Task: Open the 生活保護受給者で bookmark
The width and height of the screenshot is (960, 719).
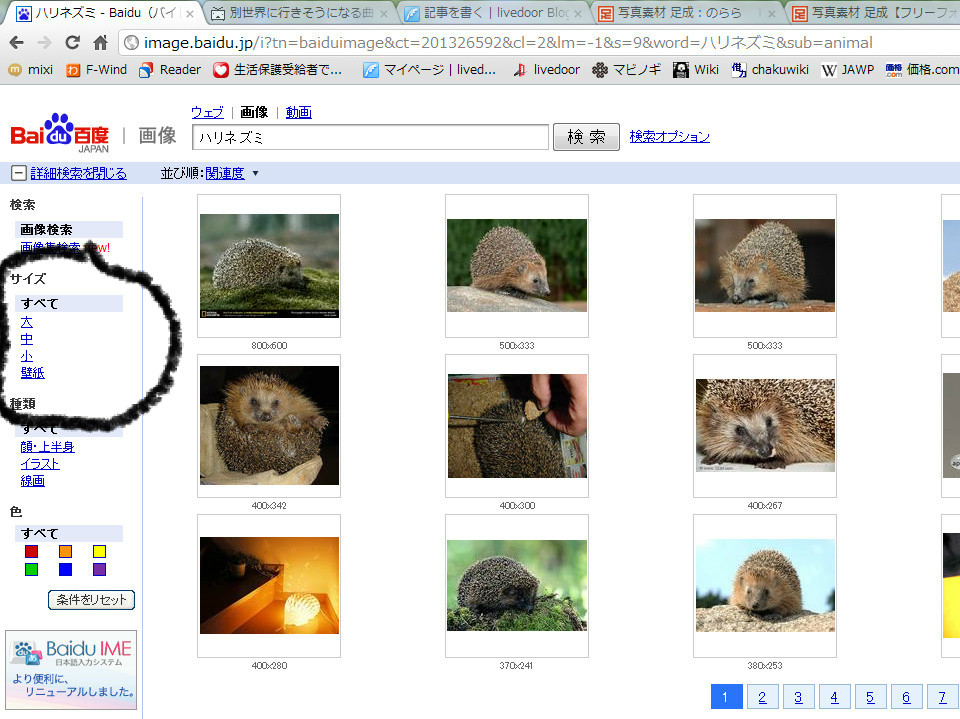Action: (x=277, y=70)
